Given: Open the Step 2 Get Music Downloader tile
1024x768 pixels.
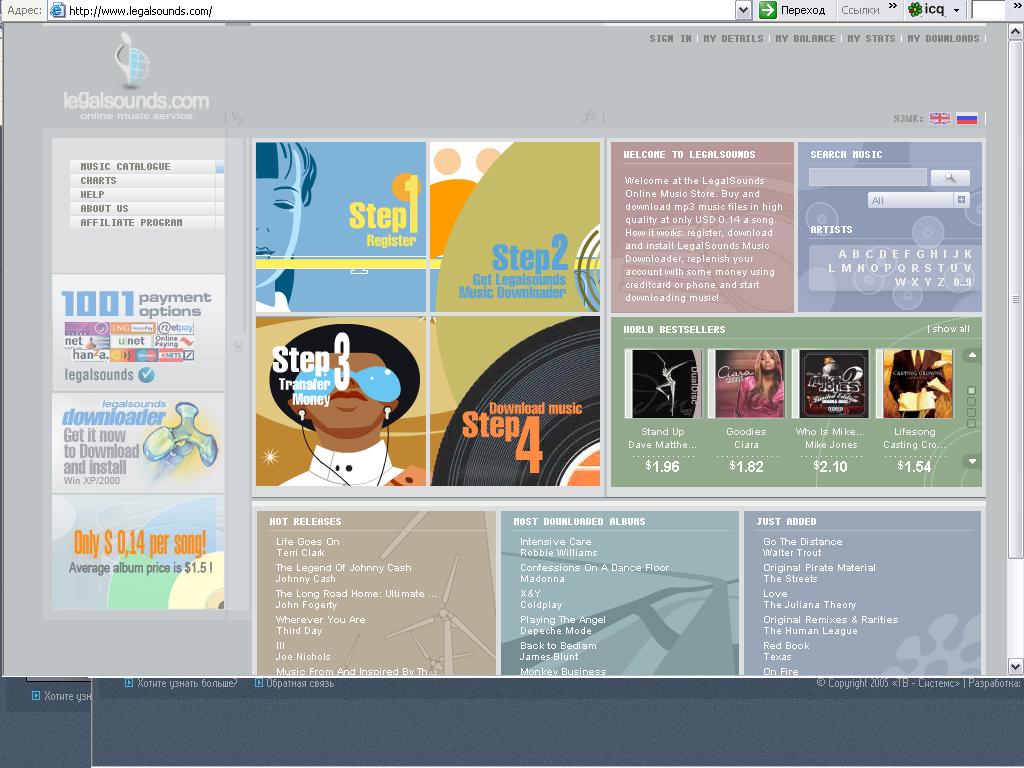Looking at the screenshot, I should (x=515, y=227).
